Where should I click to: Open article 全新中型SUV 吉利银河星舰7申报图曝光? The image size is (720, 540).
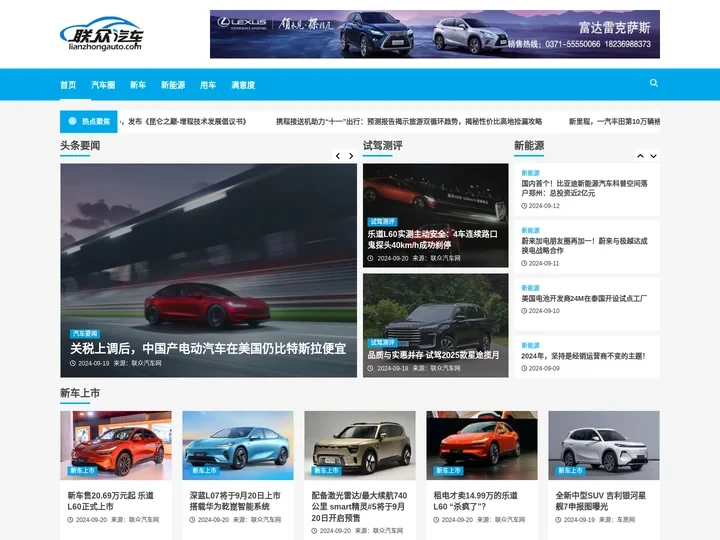pos(601,501)
